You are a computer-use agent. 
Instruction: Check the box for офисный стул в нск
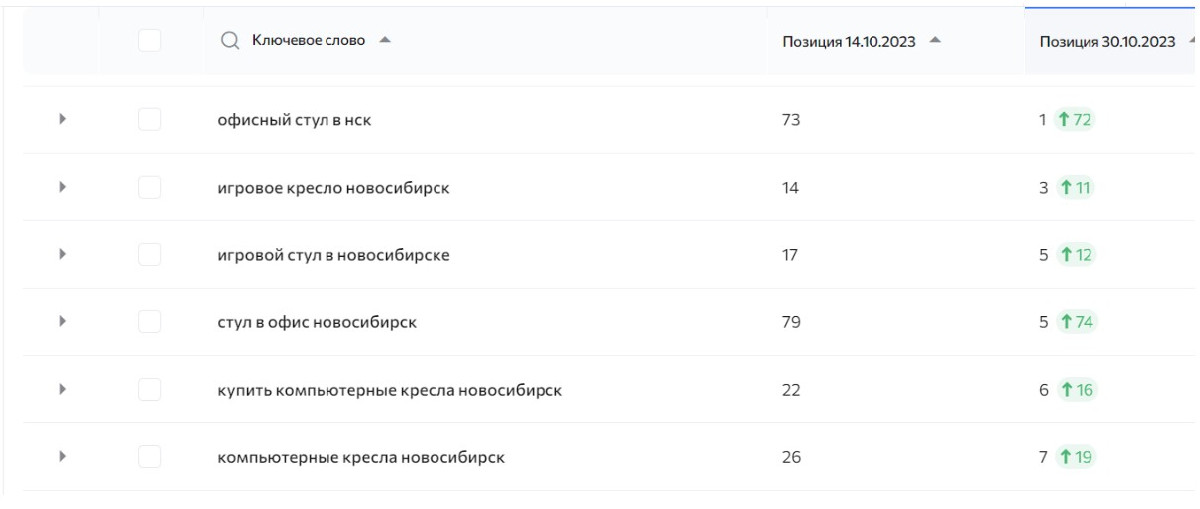(149, 120)
